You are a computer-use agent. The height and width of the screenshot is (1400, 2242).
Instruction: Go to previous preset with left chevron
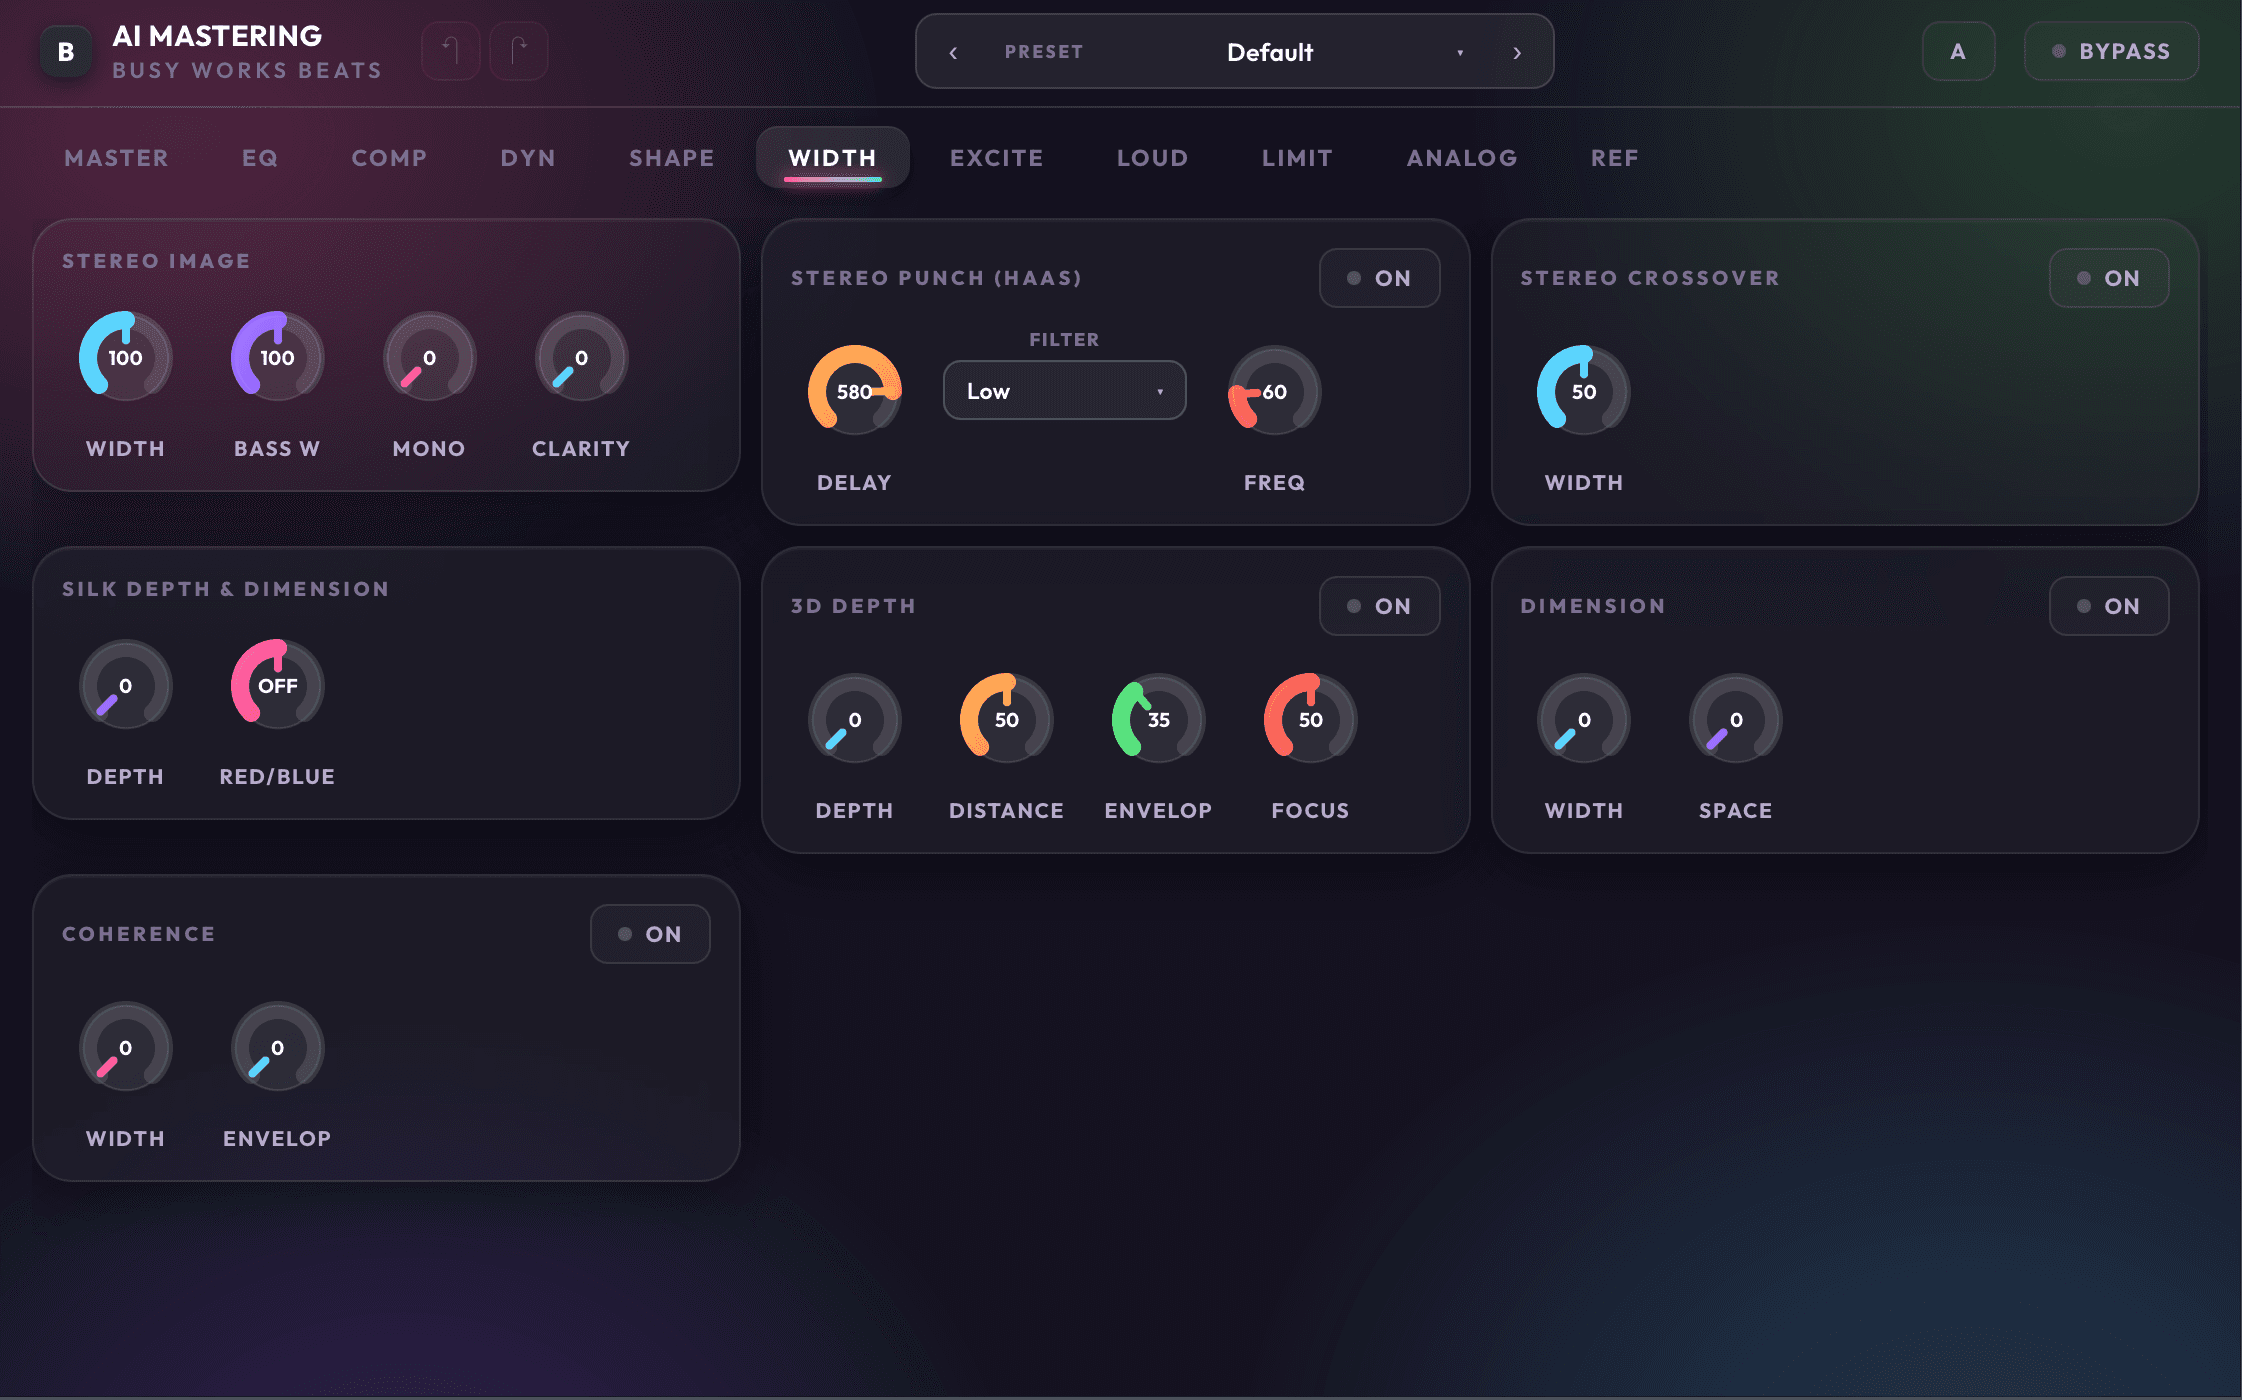[x=953, y=52]
